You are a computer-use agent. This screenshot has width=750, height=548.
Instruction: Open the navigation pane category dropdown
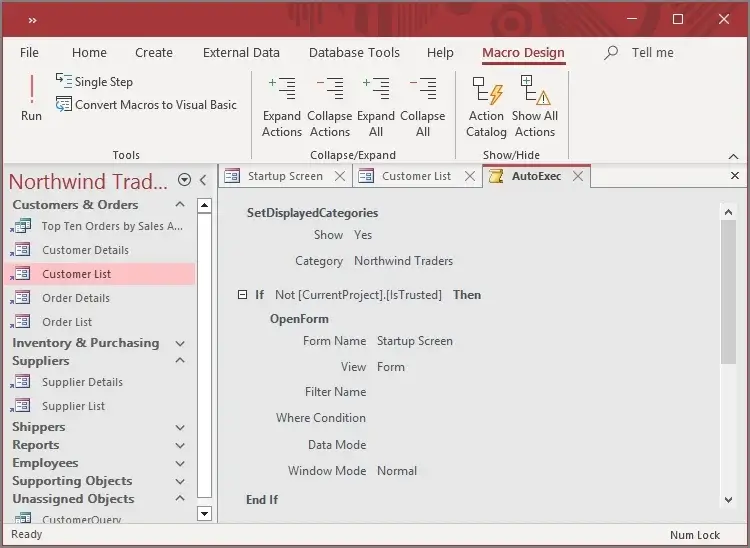[x=184, y=180]
